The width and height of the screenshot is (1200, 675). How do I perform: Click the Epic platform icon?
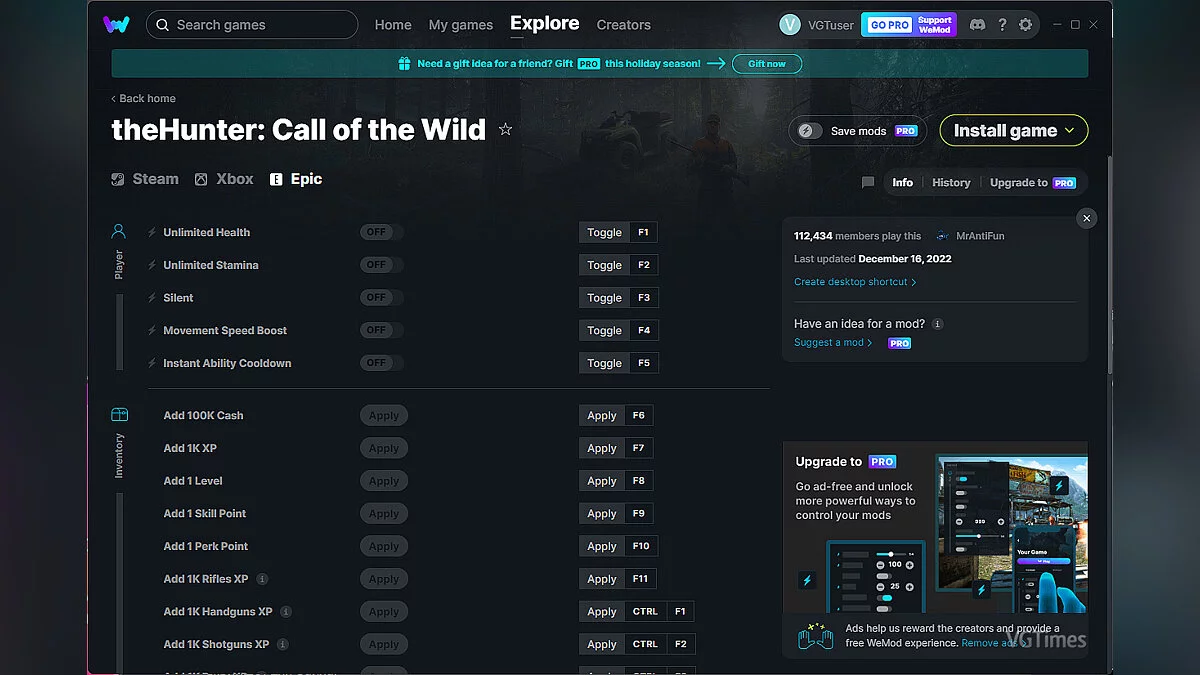tap(276, 179)
